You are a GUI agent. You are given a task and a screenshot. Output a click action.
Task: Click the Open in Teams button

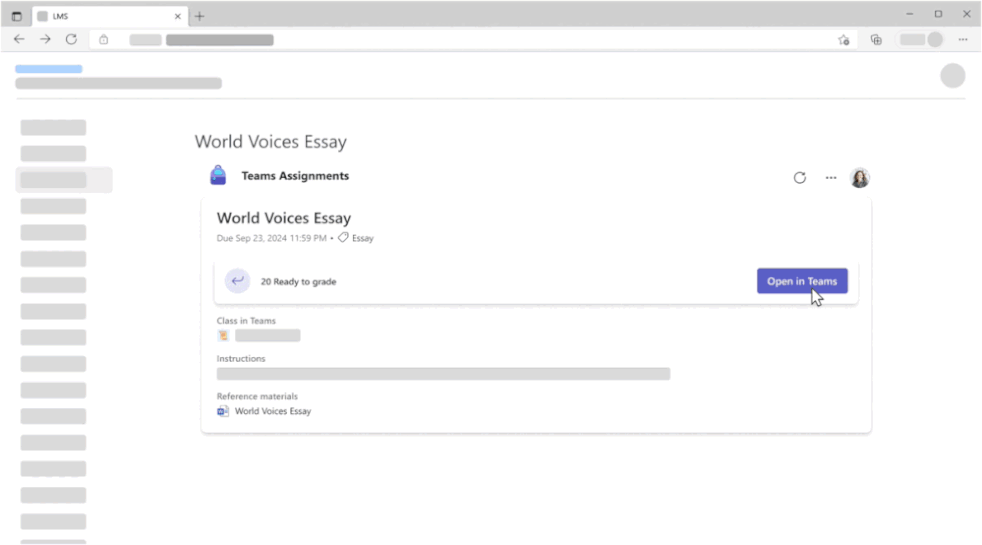(x=802, y=281)
